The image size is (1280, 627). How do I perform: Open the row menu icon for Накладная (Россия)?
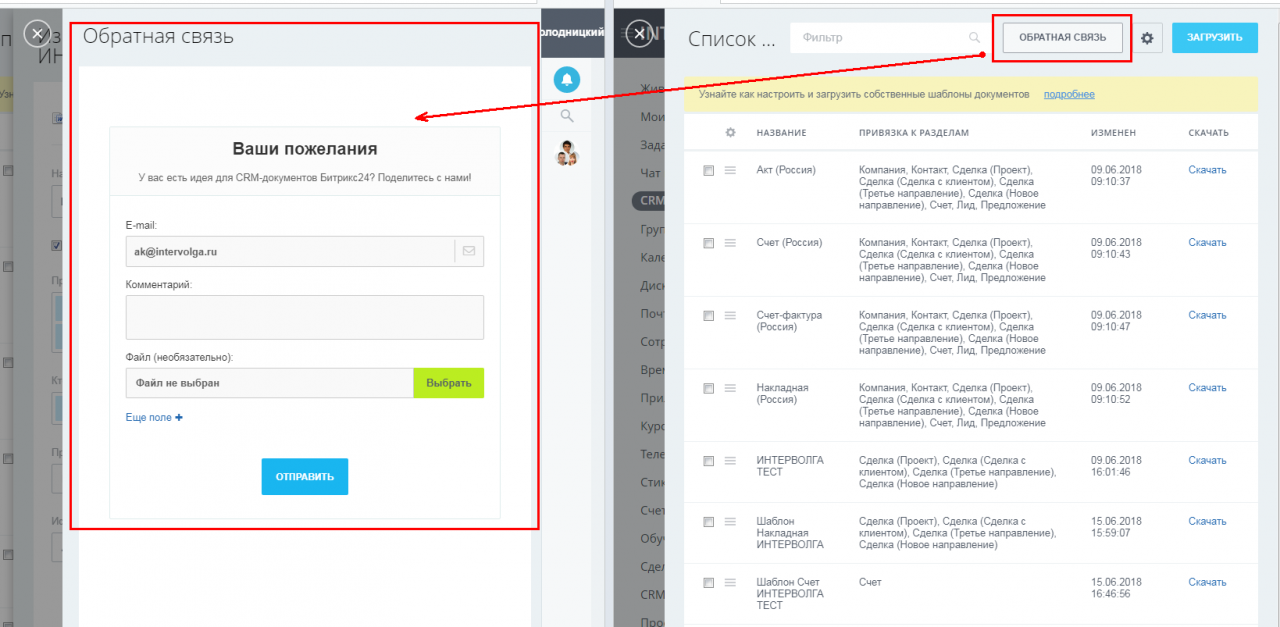click(x=730, y=388)
